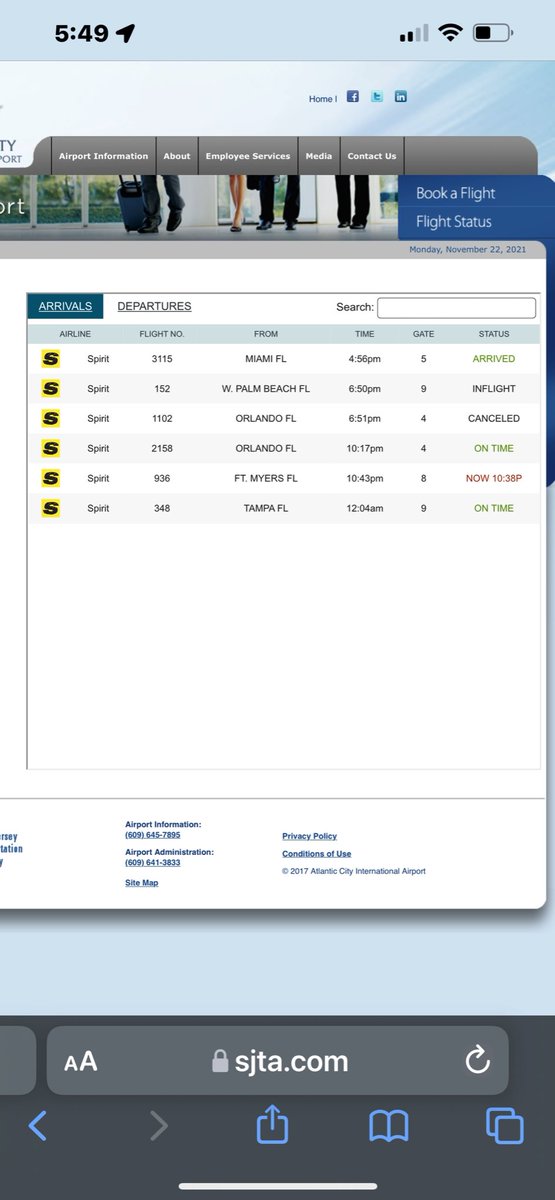The height and width of the screenshot is (1200, 555).
Task: Open Safari tabs overview icon
Action: click(x=505, y=1127)
